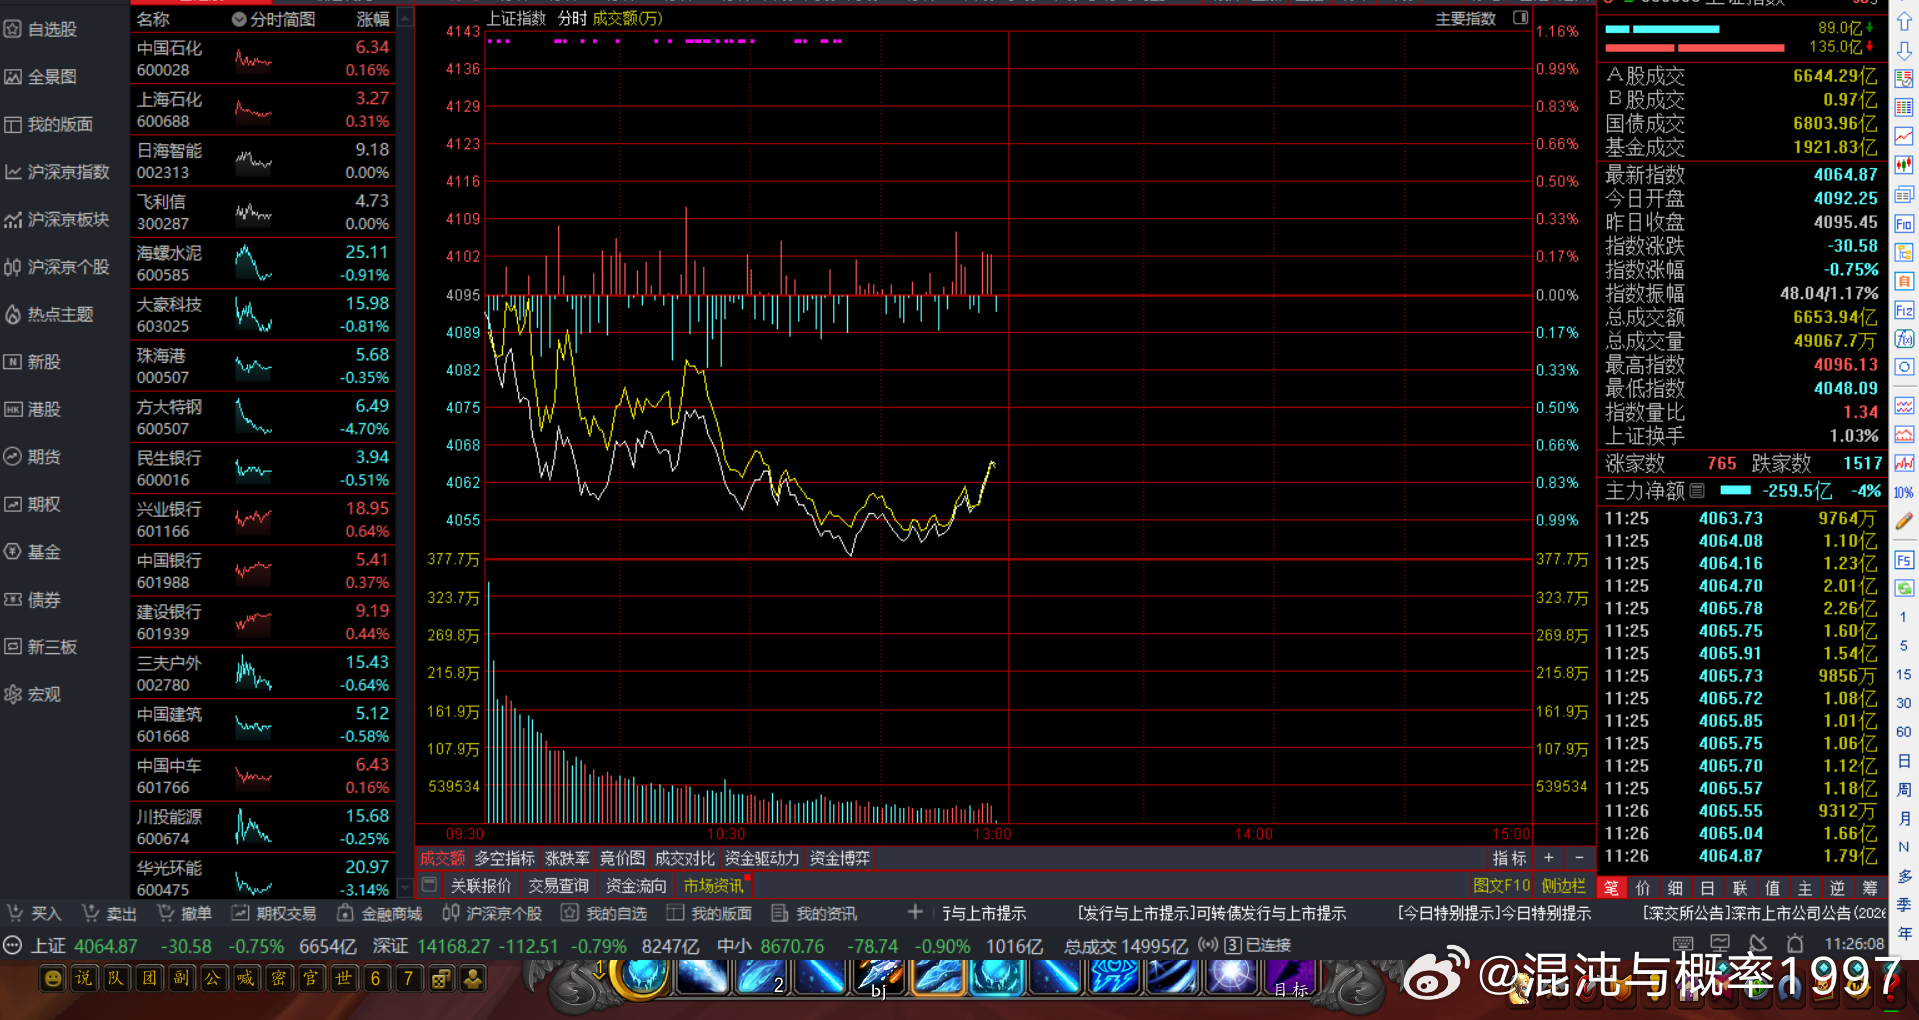The width and height of the screenshot is (1919, 1020).
Task: Click the satellite dish icon in status bar
Action: coord(1757,944)
